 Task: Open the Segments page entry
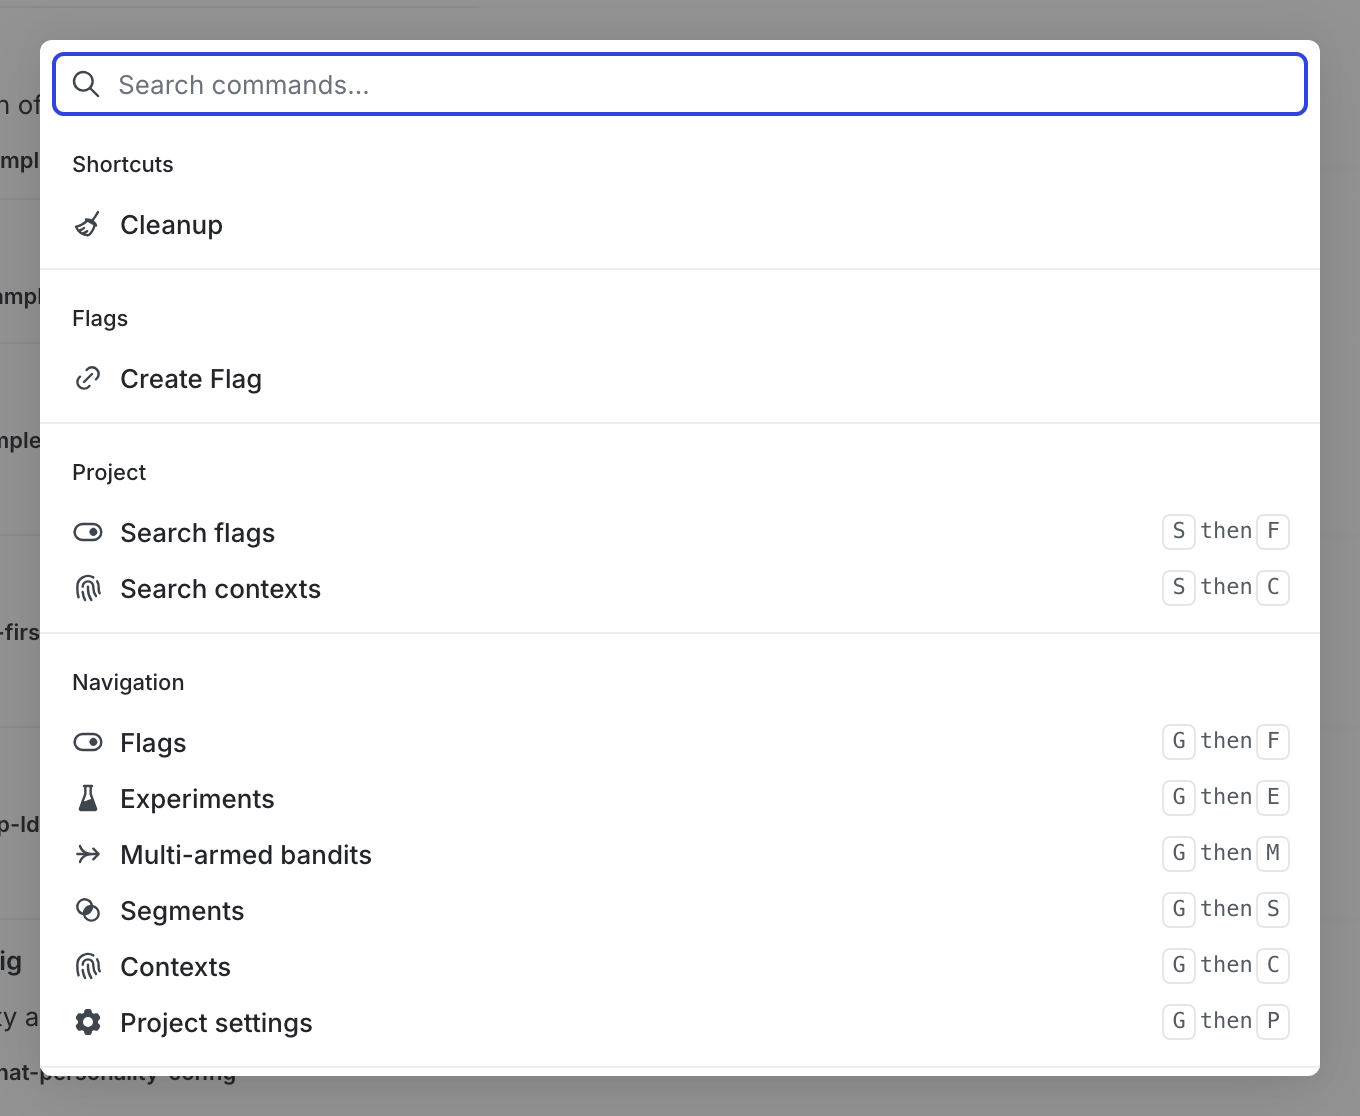pyautogui.click(x=182, y=911)
